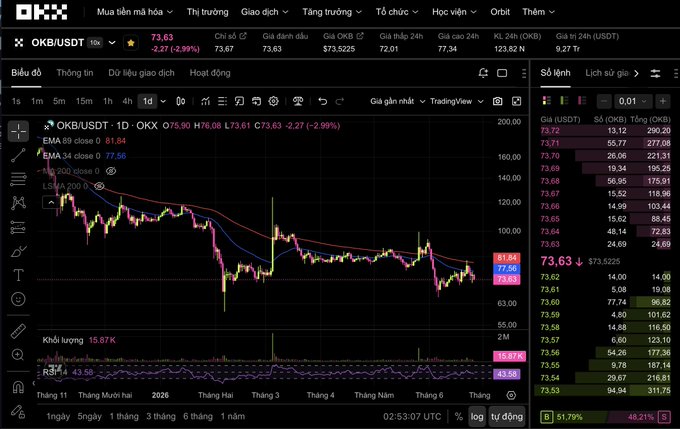Set chart range to '1 năm'
Screen dimensions: 680x429
coord(232,416)
